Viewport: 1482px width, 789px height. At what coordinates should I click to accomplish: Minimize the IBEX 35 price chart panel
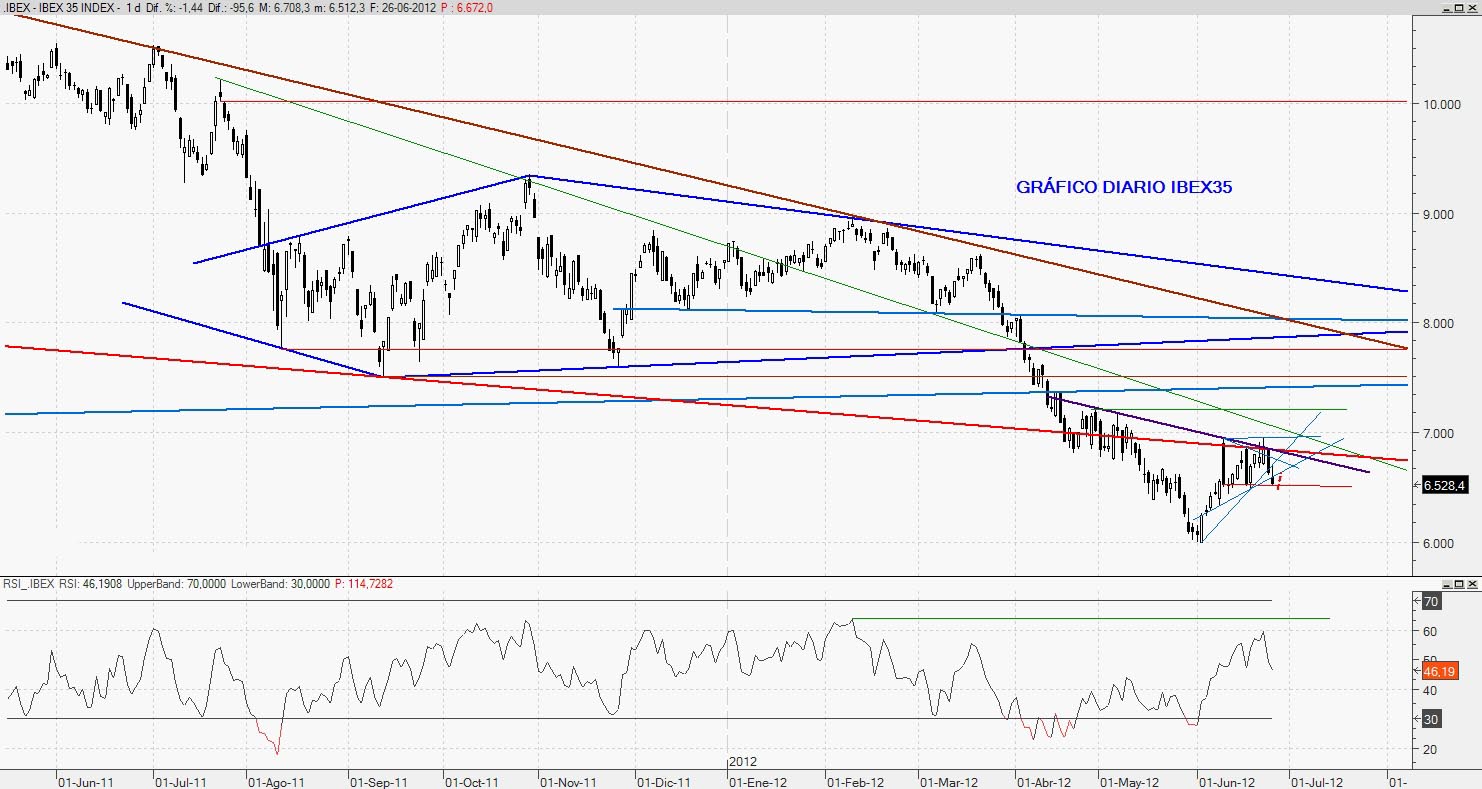(x=1445, y=8)
